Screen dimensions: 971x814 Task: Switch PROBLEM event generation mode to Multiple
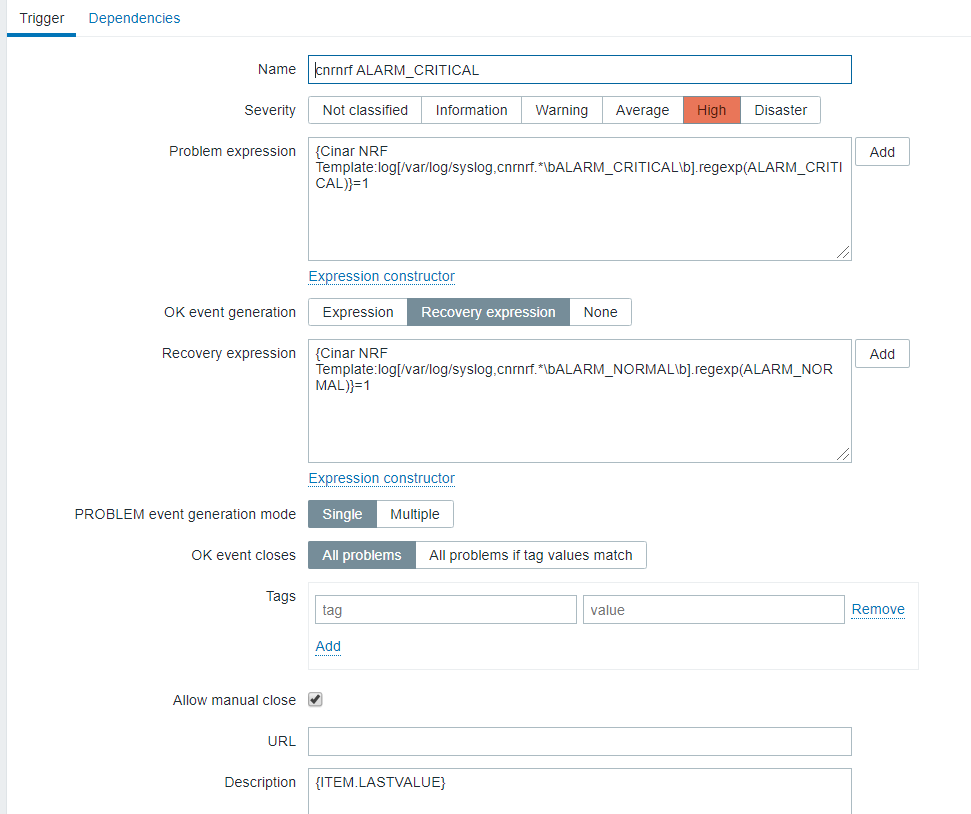(x=414, y=514)
